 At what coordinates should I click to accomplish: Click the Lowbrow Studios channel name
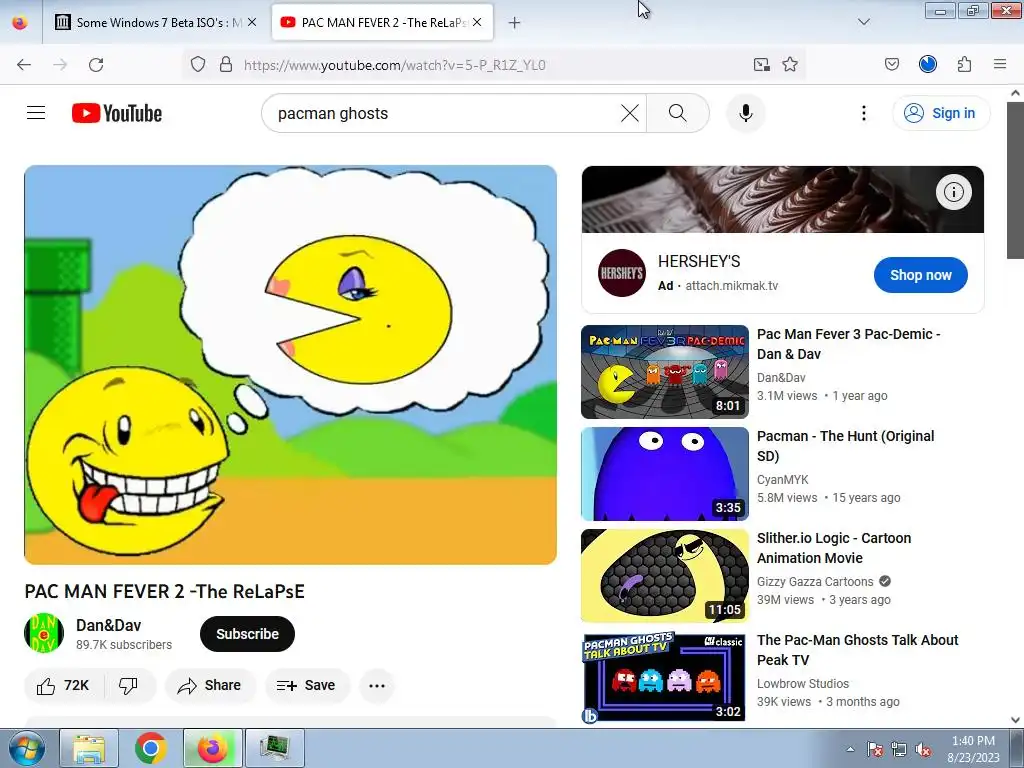[x=803, y=683]
